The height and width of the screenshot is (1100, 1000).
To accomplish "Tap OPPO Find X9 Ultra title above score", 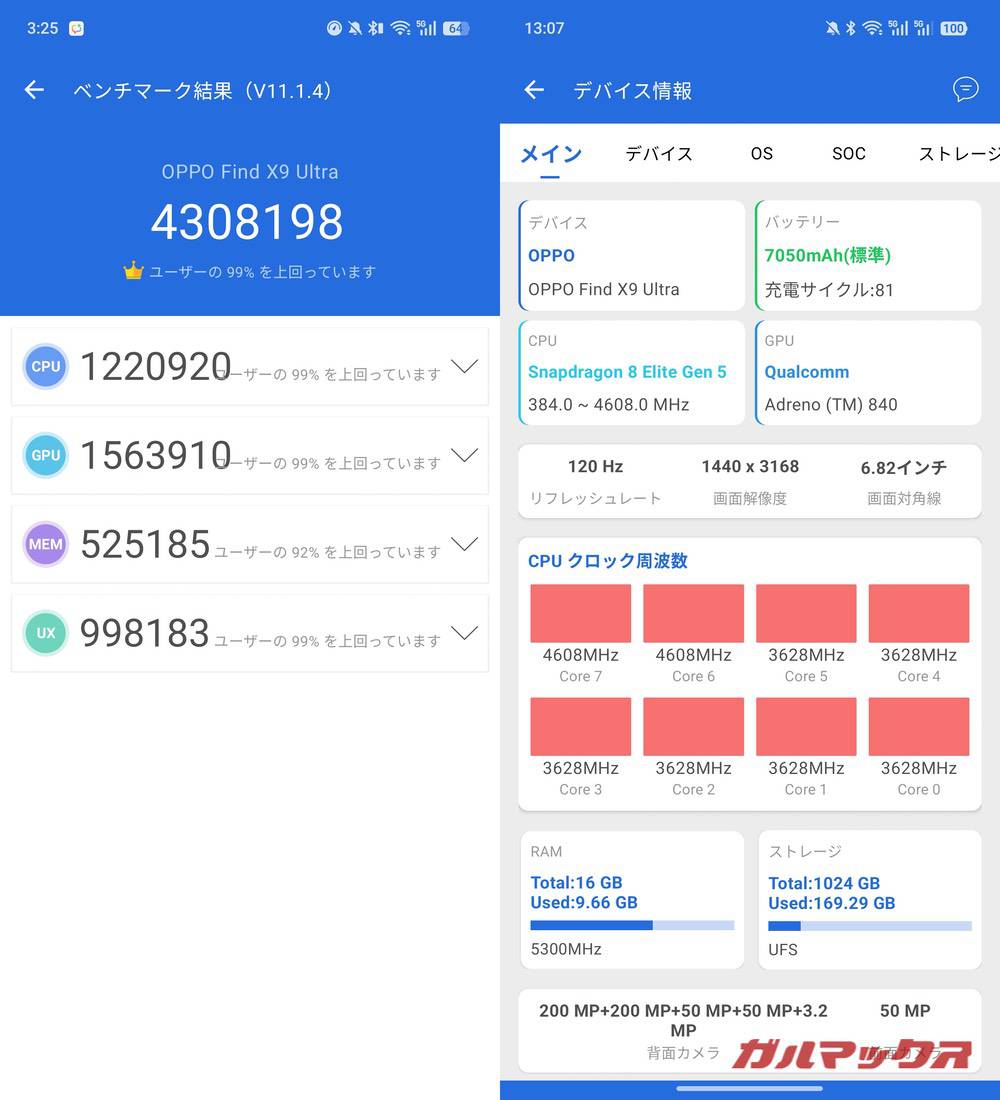I will [250, 172].
